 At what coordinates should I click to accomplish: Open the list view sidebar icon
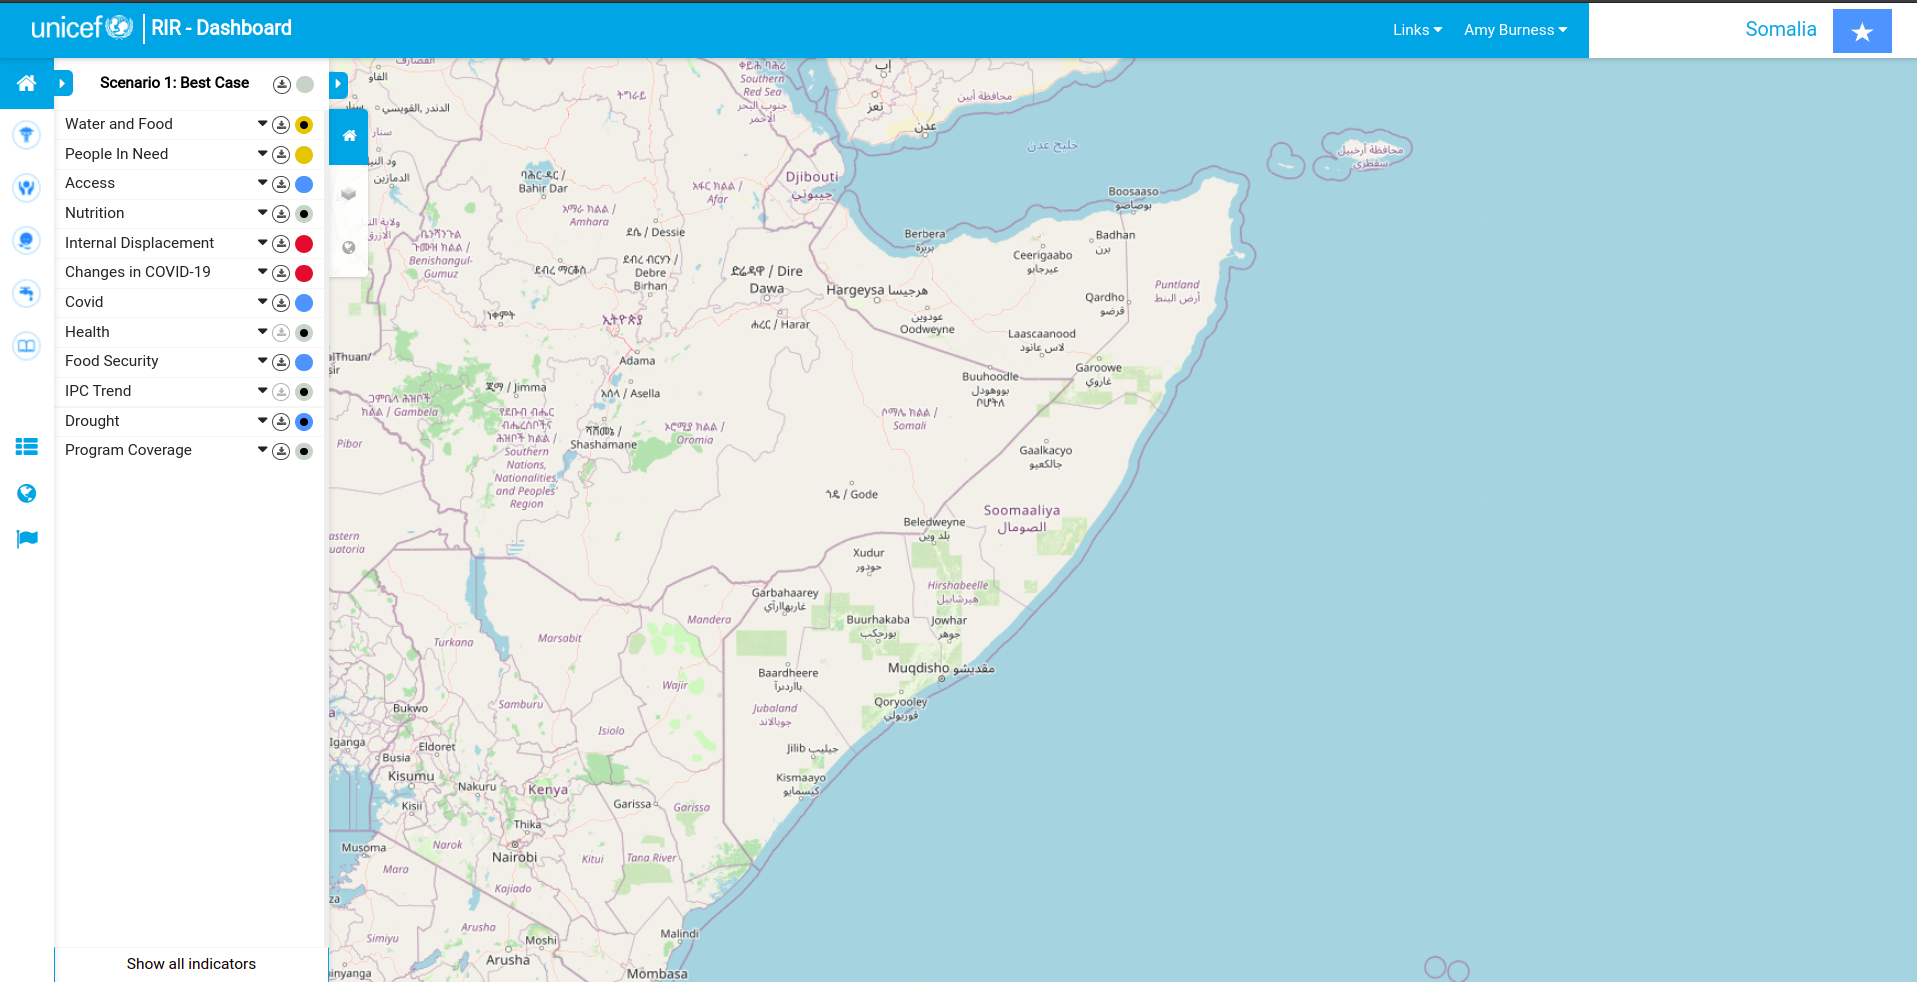click(27, 447)
